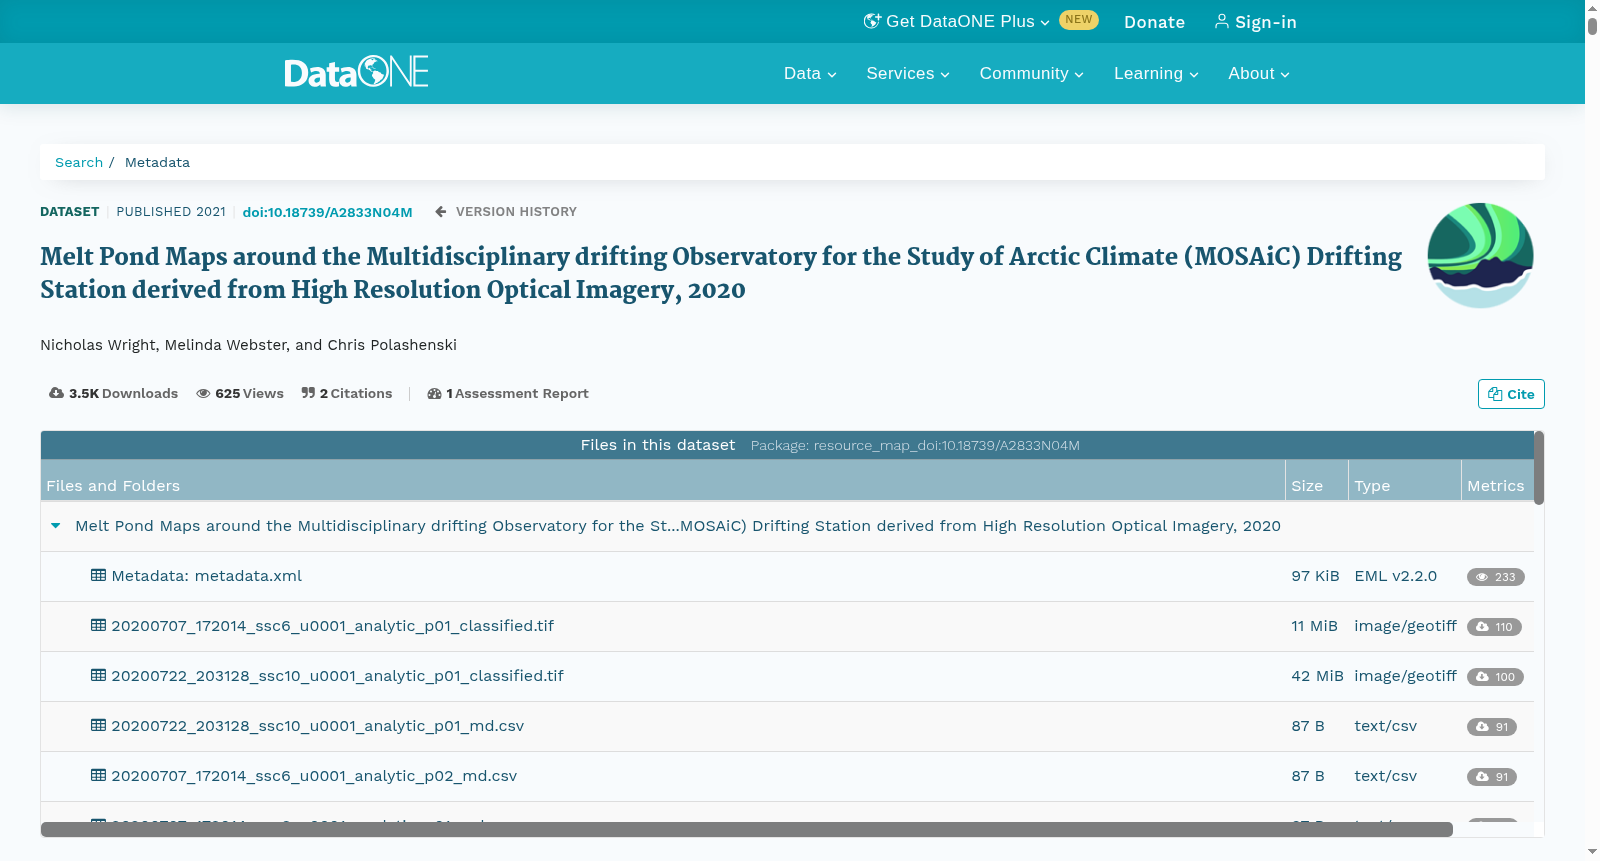
Task: Click the DataONE logo
Action: pyautogui.click(x=356, y=72)
